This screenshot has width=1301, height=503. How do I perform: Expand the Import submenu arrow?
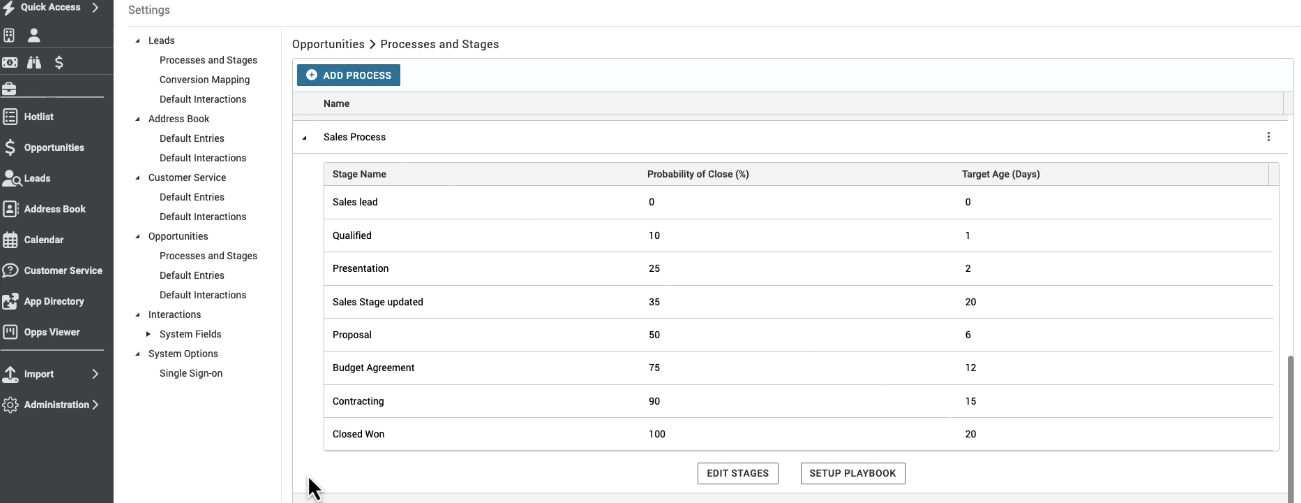[95, 374]
